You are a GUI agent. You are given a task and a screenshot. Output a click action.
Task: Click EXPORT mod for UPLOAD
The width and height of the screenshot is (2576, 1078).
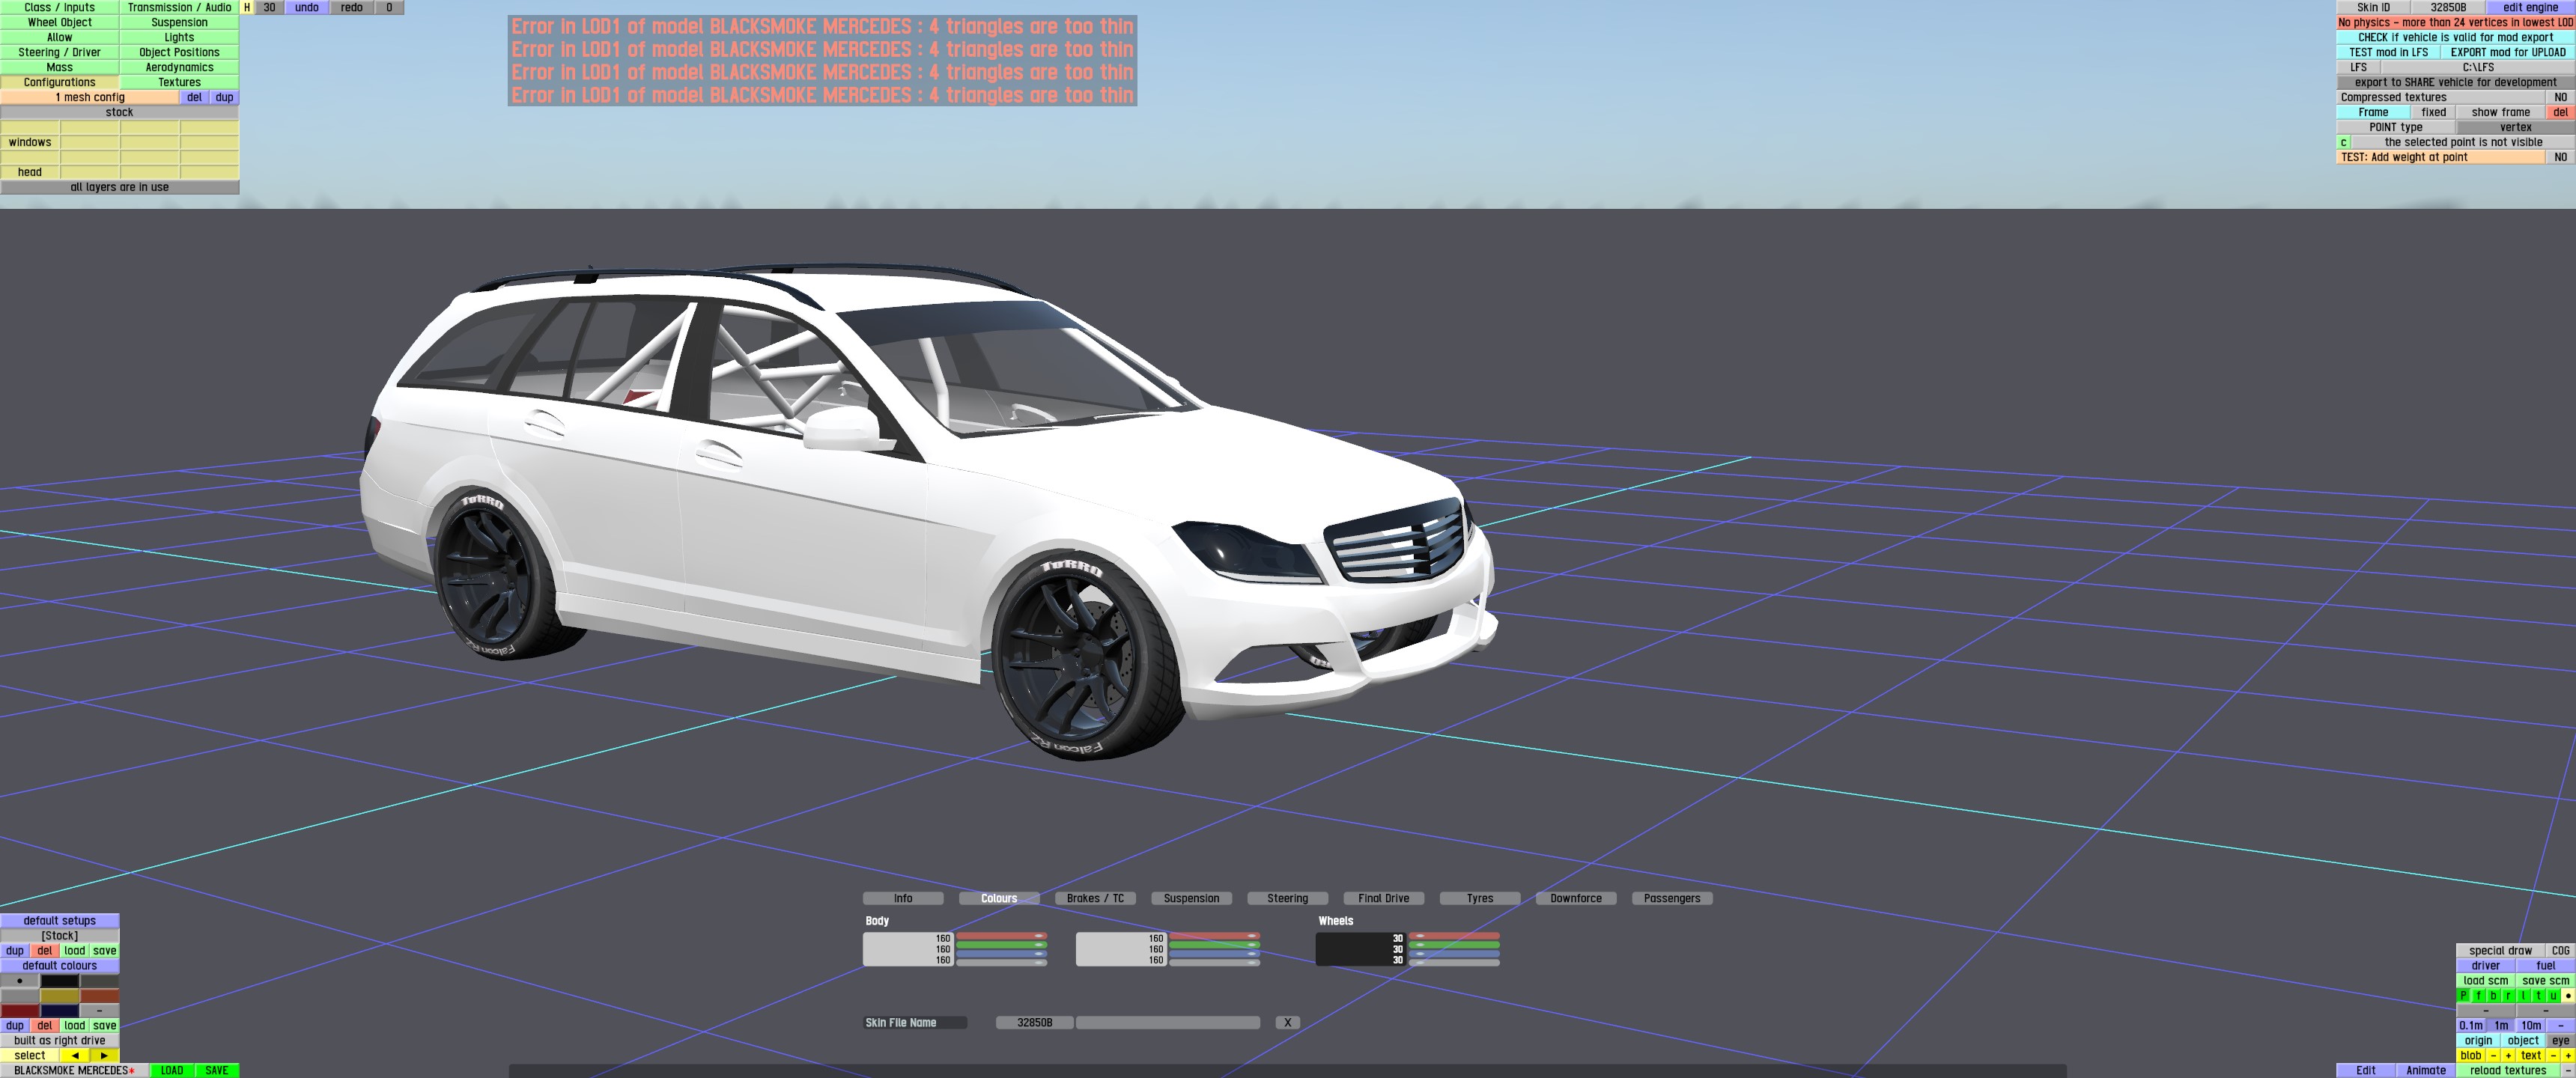(2507, 52)
